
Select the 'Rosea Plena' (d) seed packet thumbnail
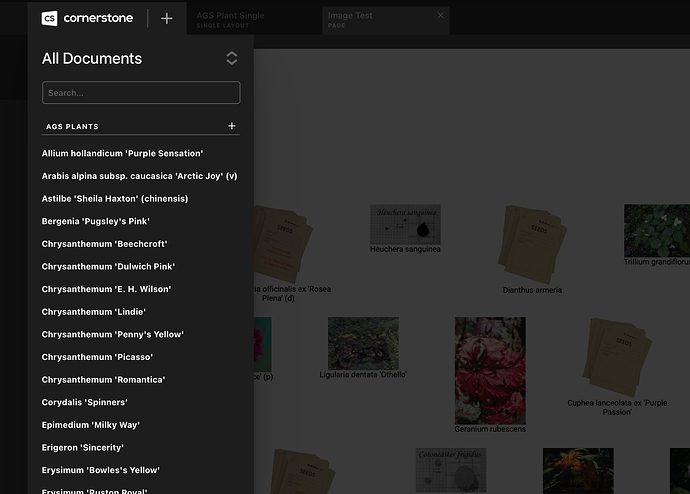click(x=282, y=244)
